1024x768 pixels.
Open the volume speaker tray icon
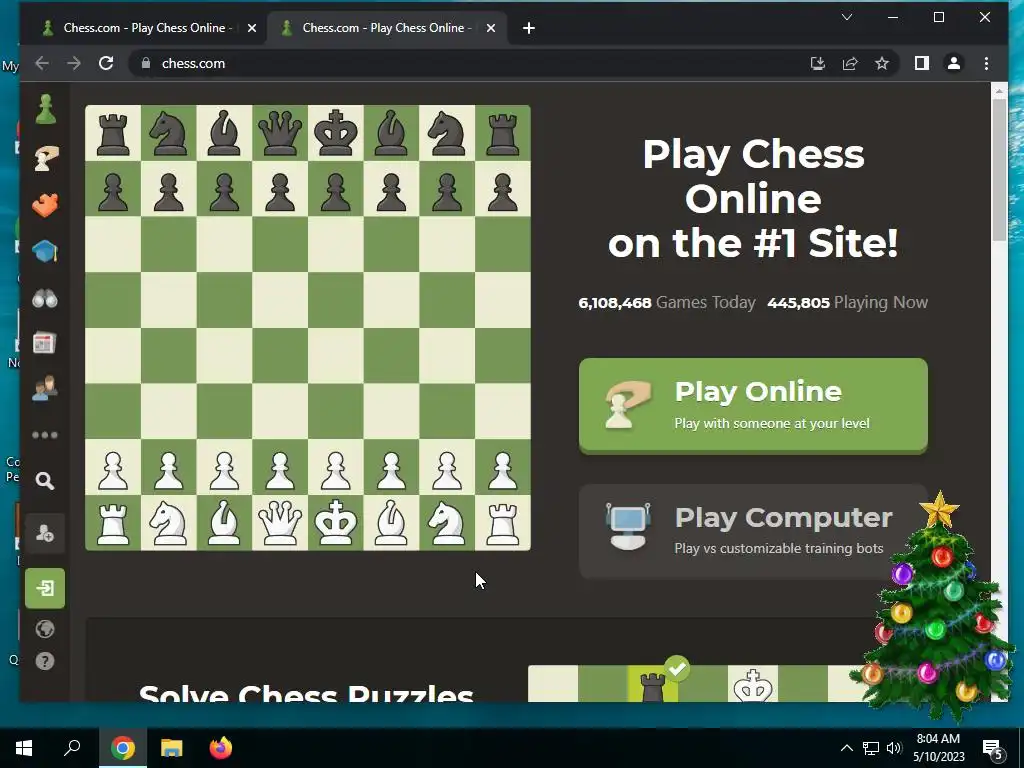894,748
